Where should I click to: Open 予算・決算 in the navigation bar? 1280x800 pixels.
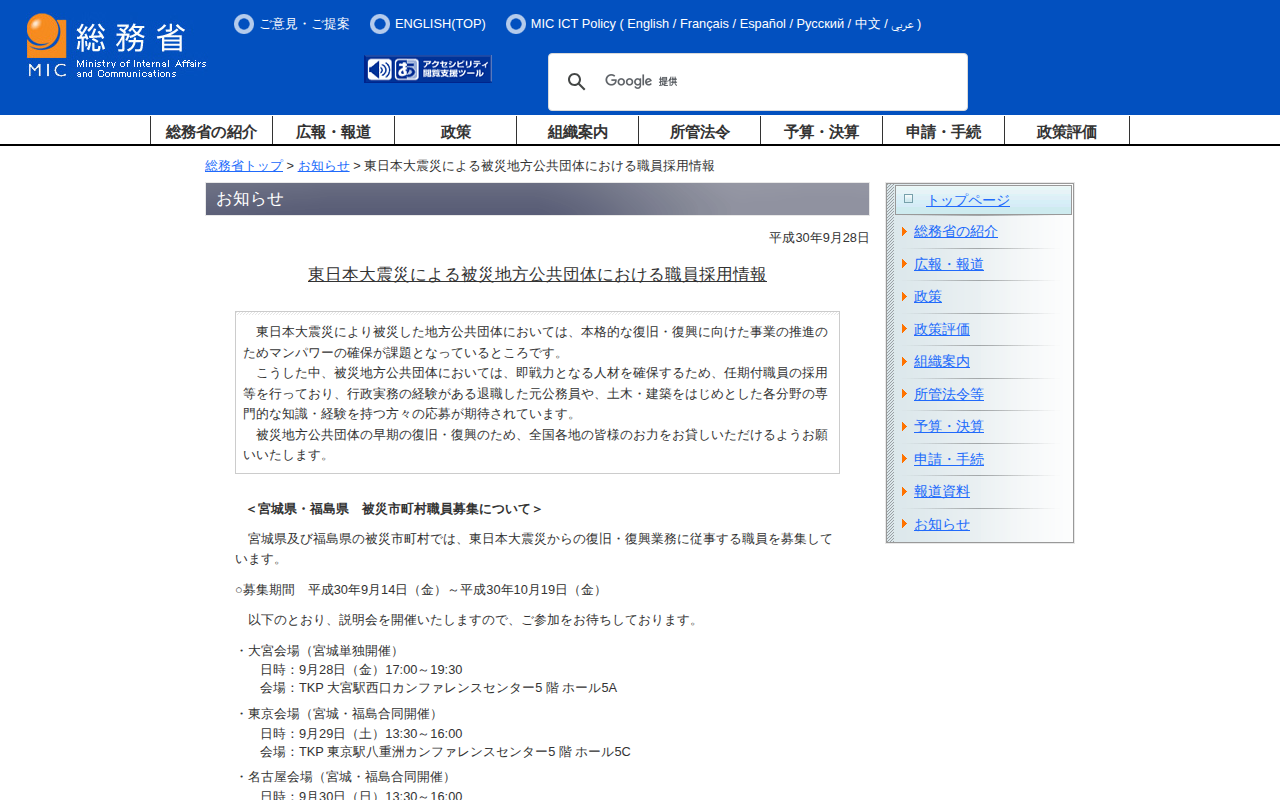pyautogui.click(x=821, y=131)
